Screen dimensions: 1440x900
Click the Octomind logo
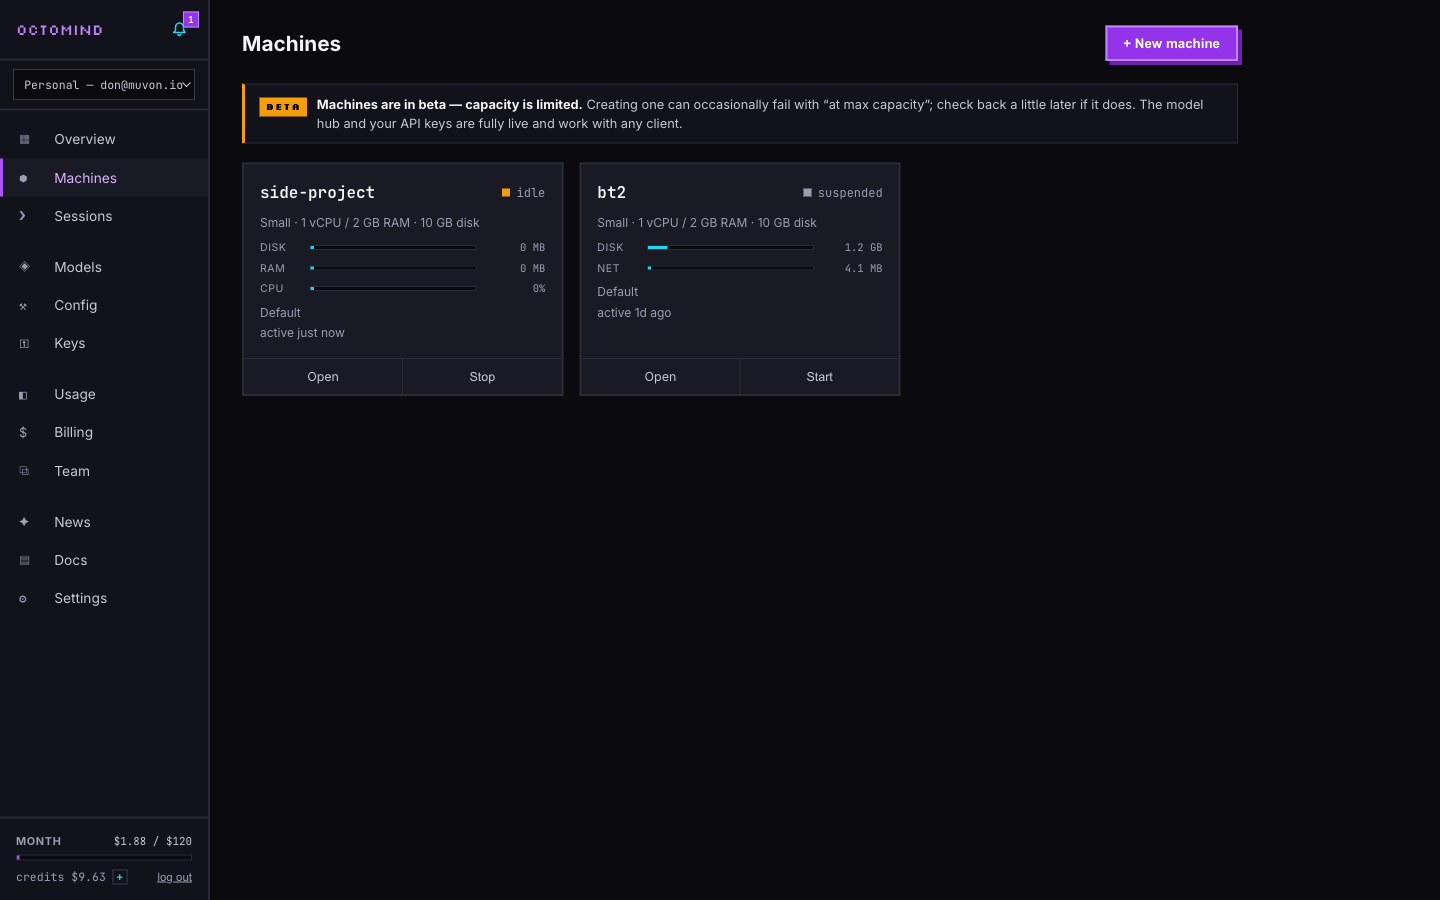pyautogui.click(x=60, y=30)
